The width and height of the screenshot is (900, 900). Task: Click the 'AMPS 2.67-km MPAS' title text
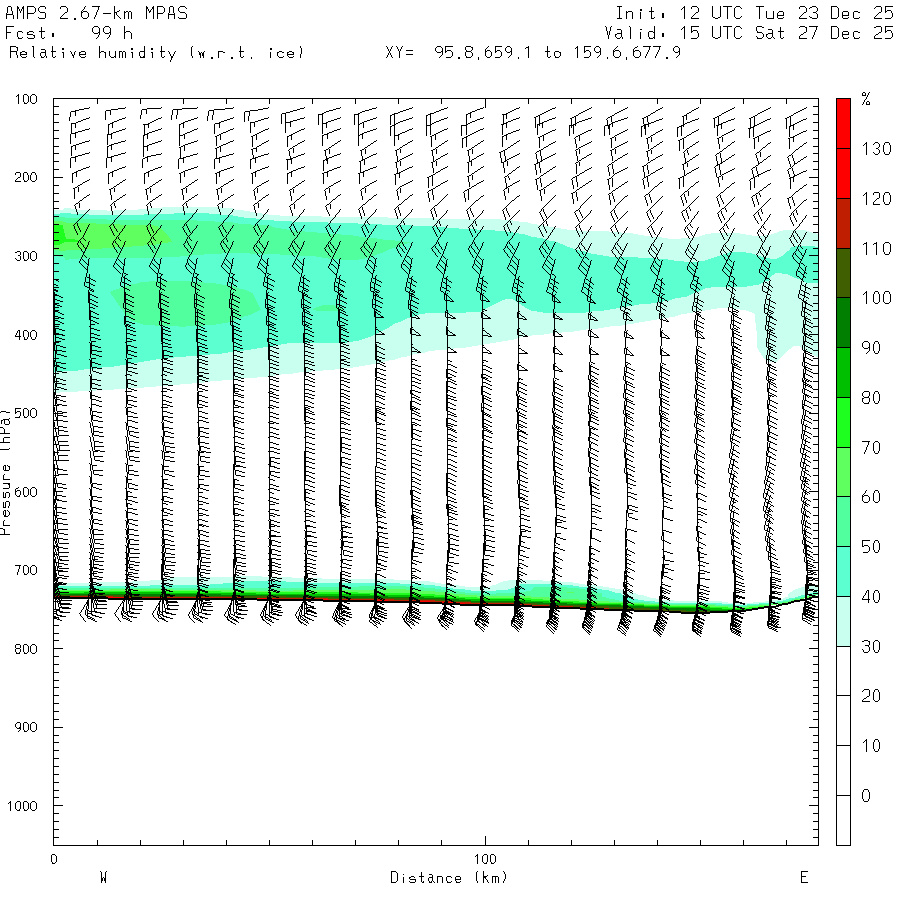pos(95,14)
